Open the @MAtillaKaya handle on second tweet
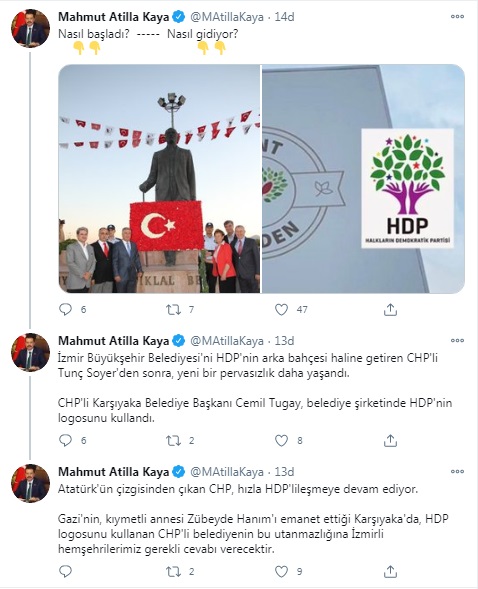478x589 pixels. (x=227, y=341)
